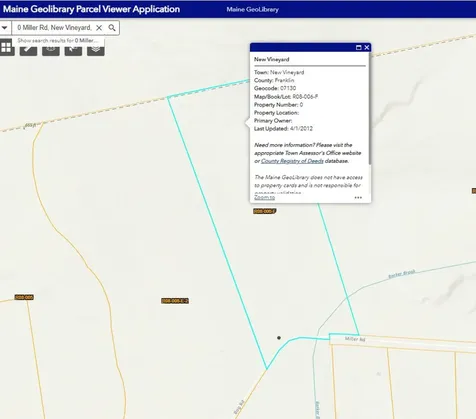The height and width of the screenshot is (419, 476).
Task: Click the Zoom to link in popup
Action: point(264,198)
